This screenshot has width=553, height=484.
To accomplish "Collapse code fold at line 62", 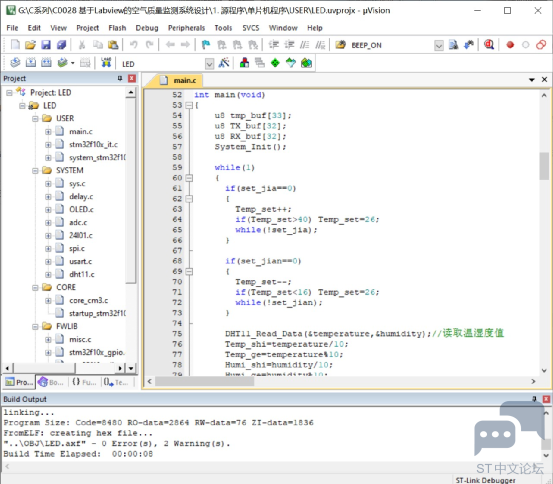I will tap(189, 199).
